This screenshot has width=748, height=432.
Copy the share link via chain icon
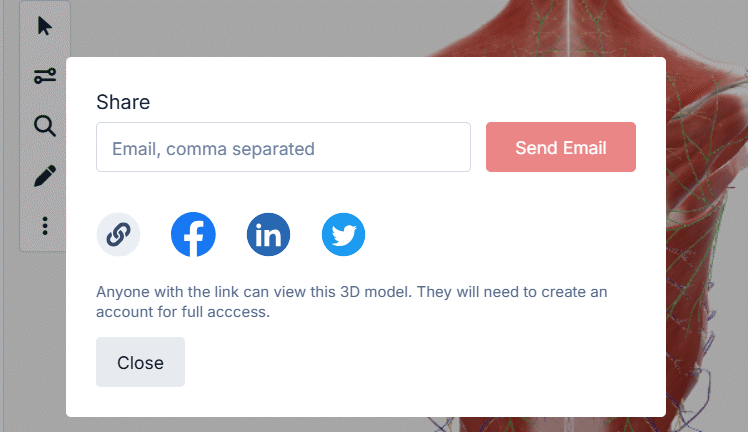118,235
